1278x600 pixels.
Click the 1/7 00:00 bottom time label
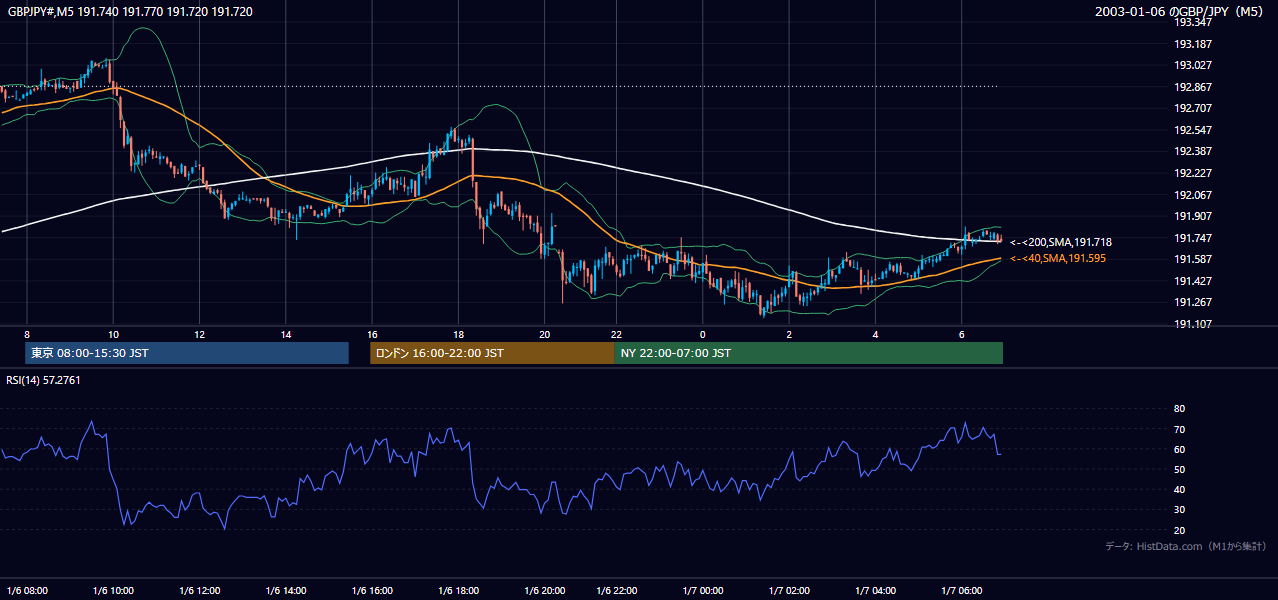(702, 590)
